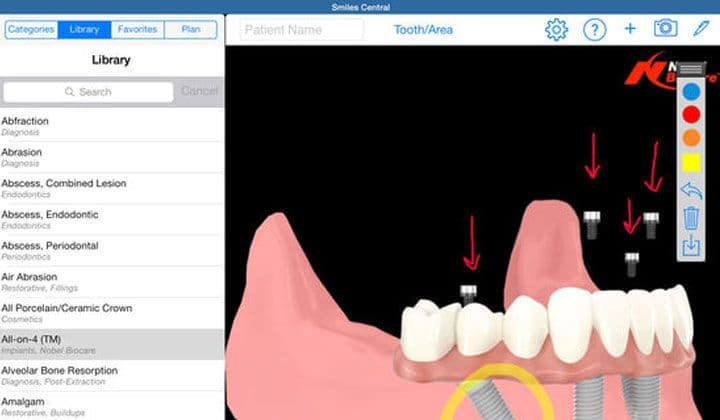Select Abrasion in the library list

point(112,157)
